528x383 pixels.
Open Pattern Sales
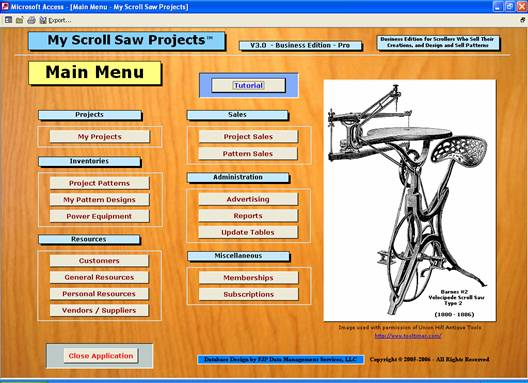[x=248, y=154]
